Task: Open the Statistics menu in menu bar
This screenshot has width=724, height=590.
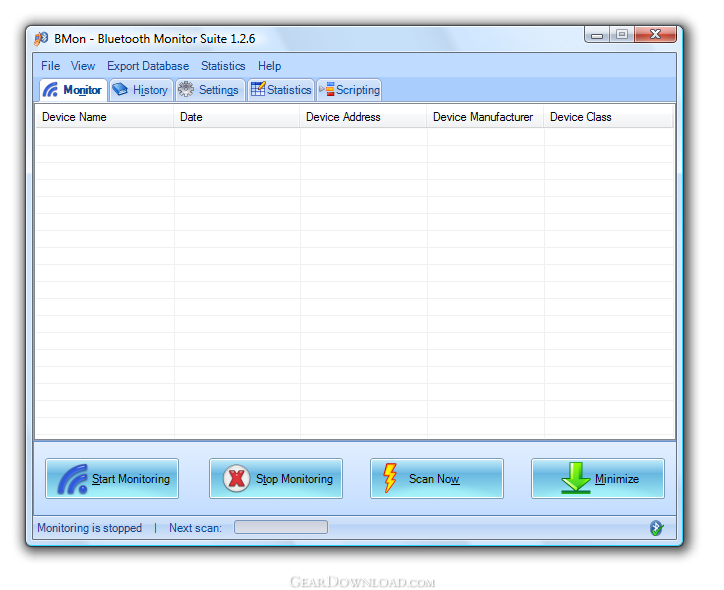Action: tap(223, 66)
